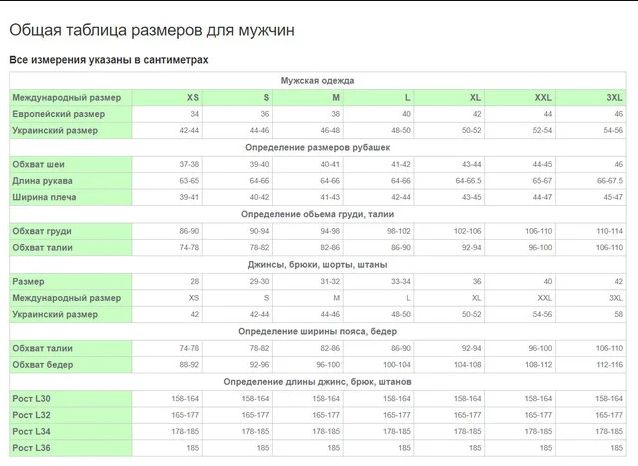Click subtitle 'Все измерения указаны в сантиметрах'
Viewport: 638px width, 466px height.
click(x=109, y=60)
